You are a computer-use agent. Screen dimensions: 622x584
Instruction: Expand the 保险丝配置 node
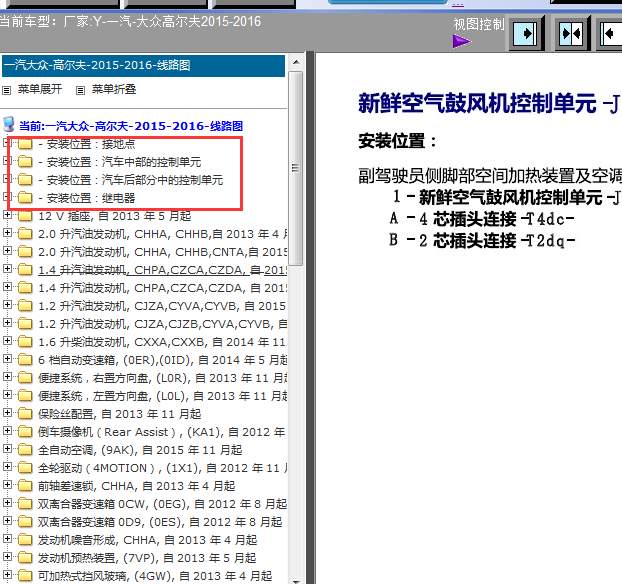[7, 413]
